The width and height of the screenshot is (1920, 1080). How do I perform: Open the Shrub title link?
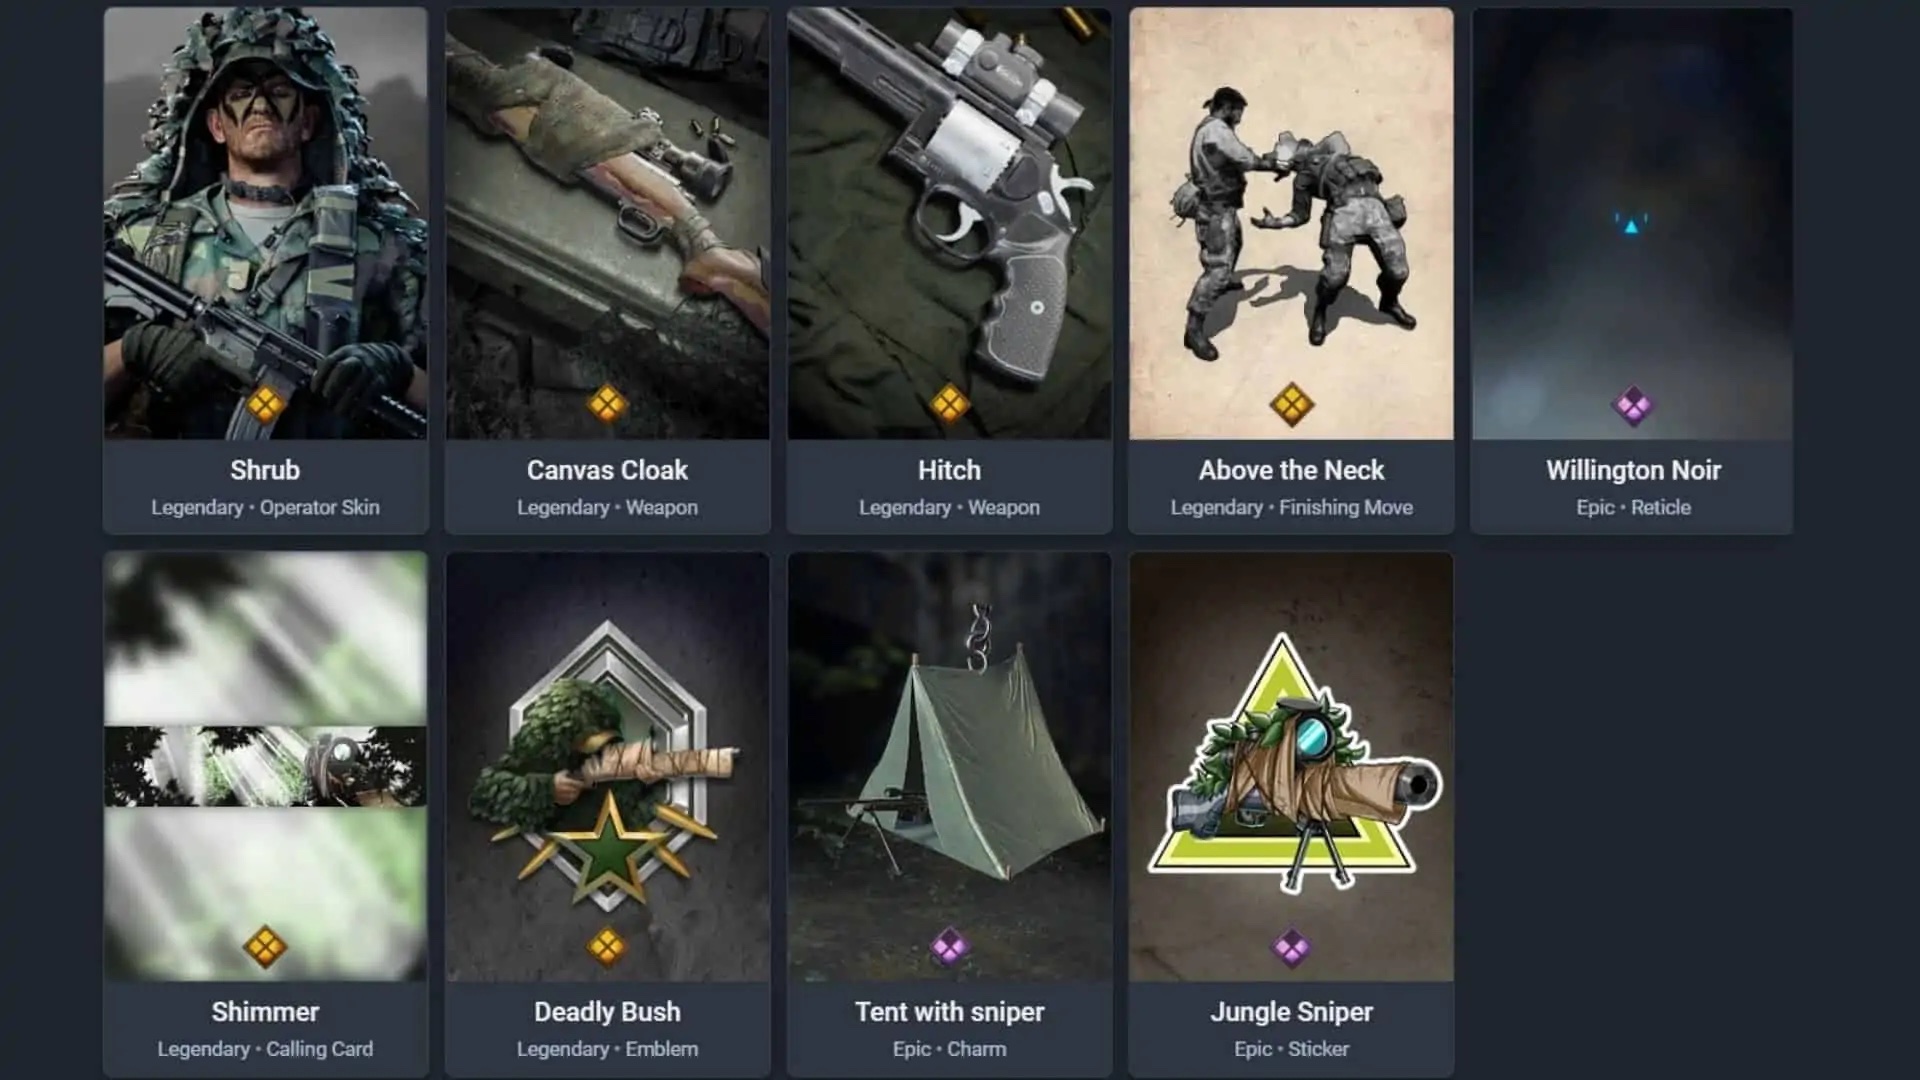(x=265, y=470)
